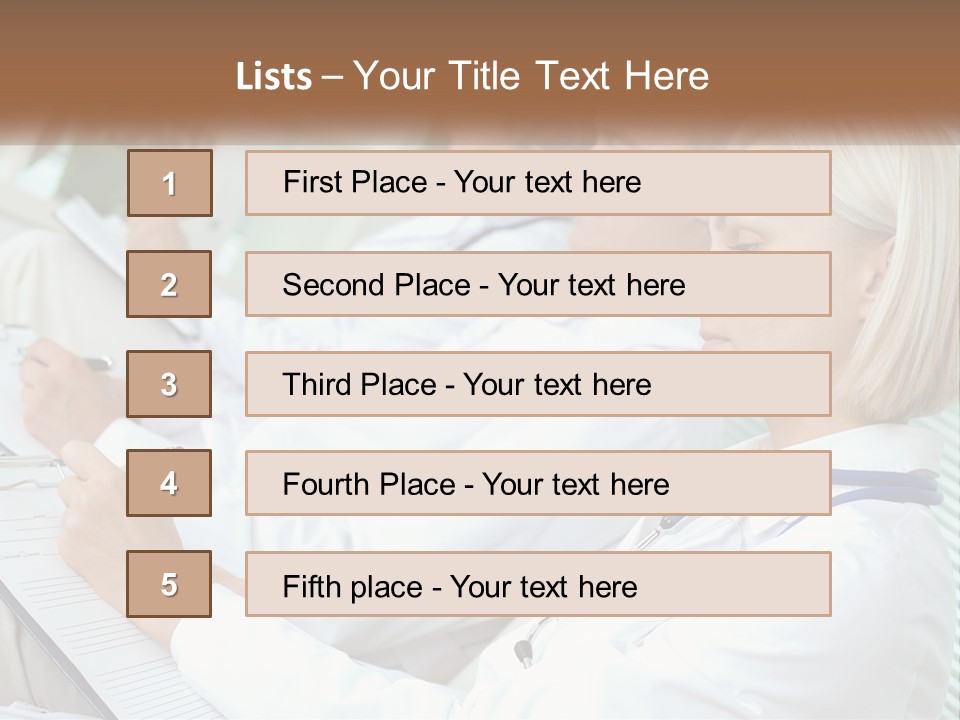Click the number 3 box
The image size is (960, 720).
click(x=169, y=384)
